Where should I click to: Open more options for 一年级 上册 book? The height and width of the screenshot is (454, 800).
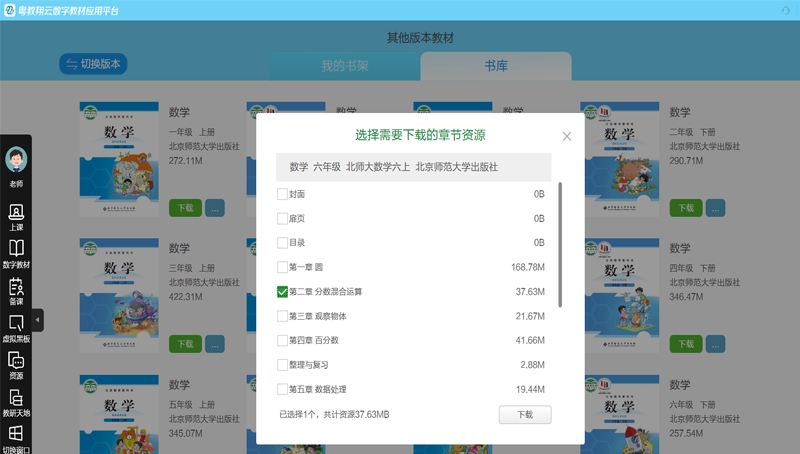point(215,208)
